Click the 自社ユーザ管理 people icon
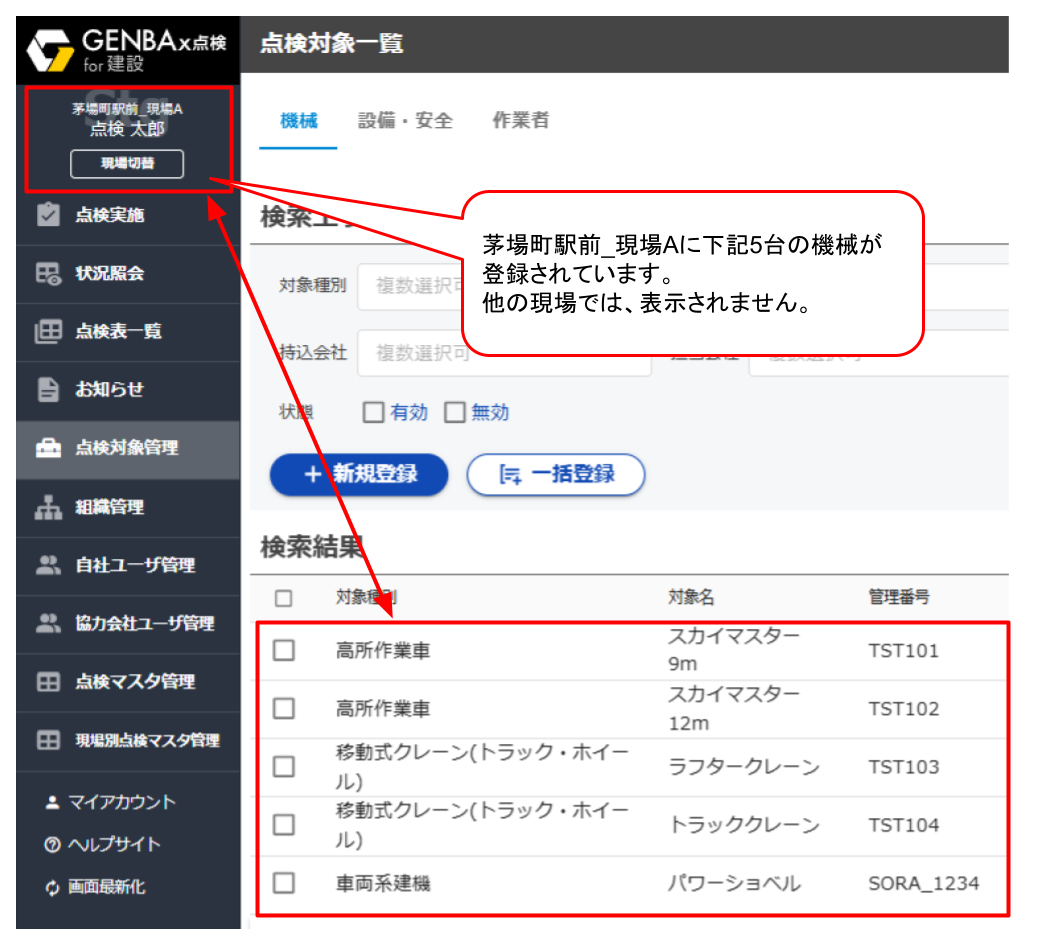This screenshot has width=1041, height=944. click(48, 565)
